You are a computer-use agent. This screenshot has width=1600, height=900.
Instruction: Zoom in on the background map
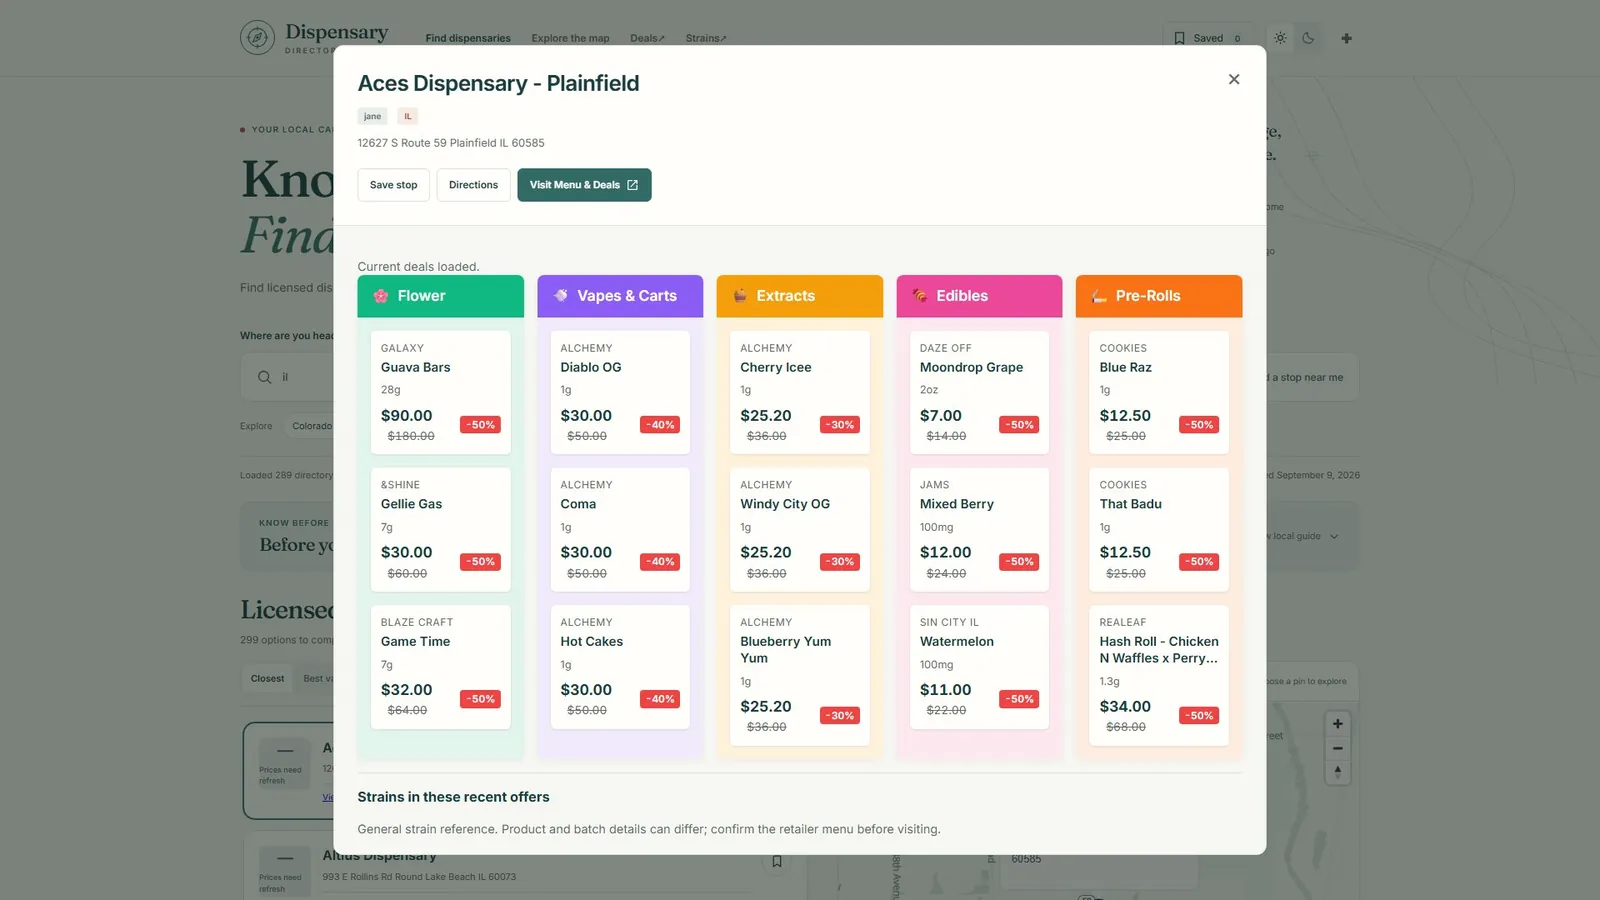1337,724
